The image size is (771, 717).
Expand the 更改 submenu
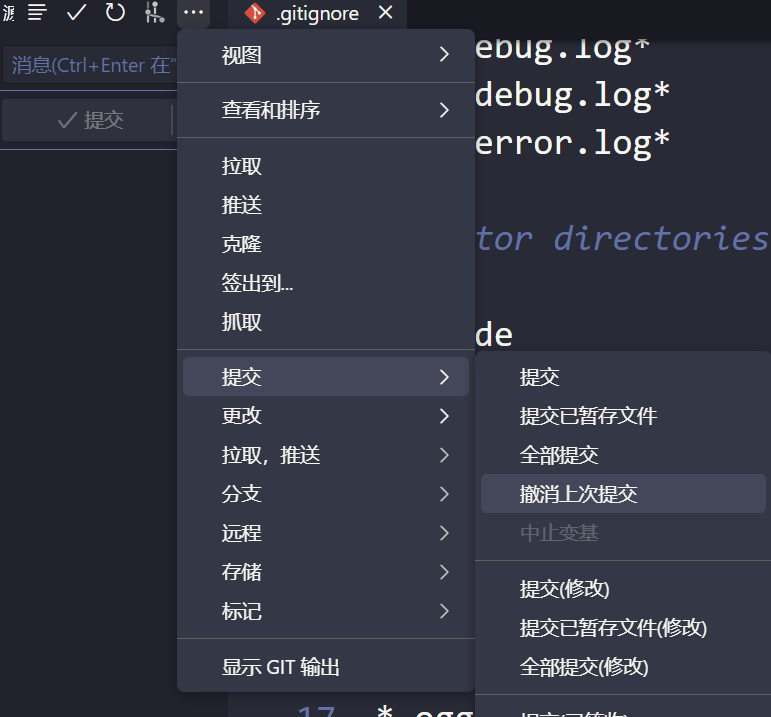(326, 416)
